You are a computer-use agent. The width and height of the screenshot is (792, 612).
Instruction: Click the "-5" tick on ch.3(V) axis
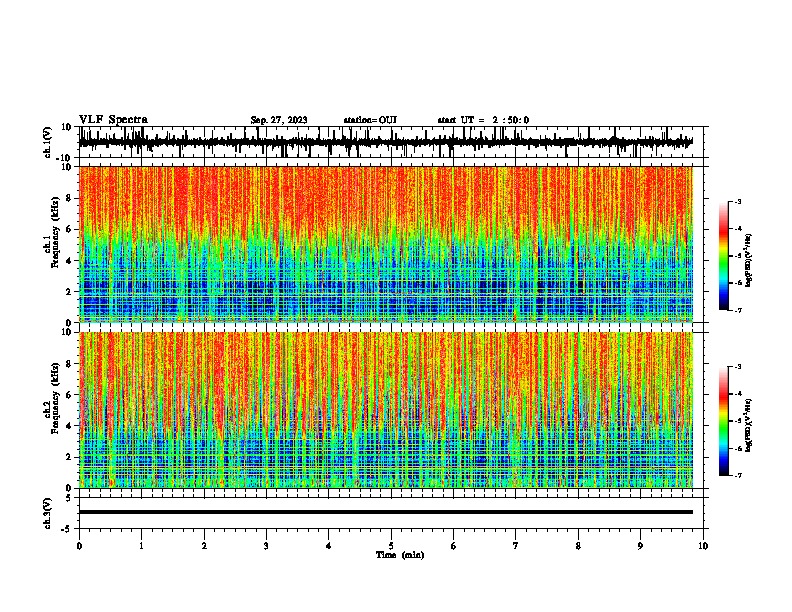pos(68,529)
